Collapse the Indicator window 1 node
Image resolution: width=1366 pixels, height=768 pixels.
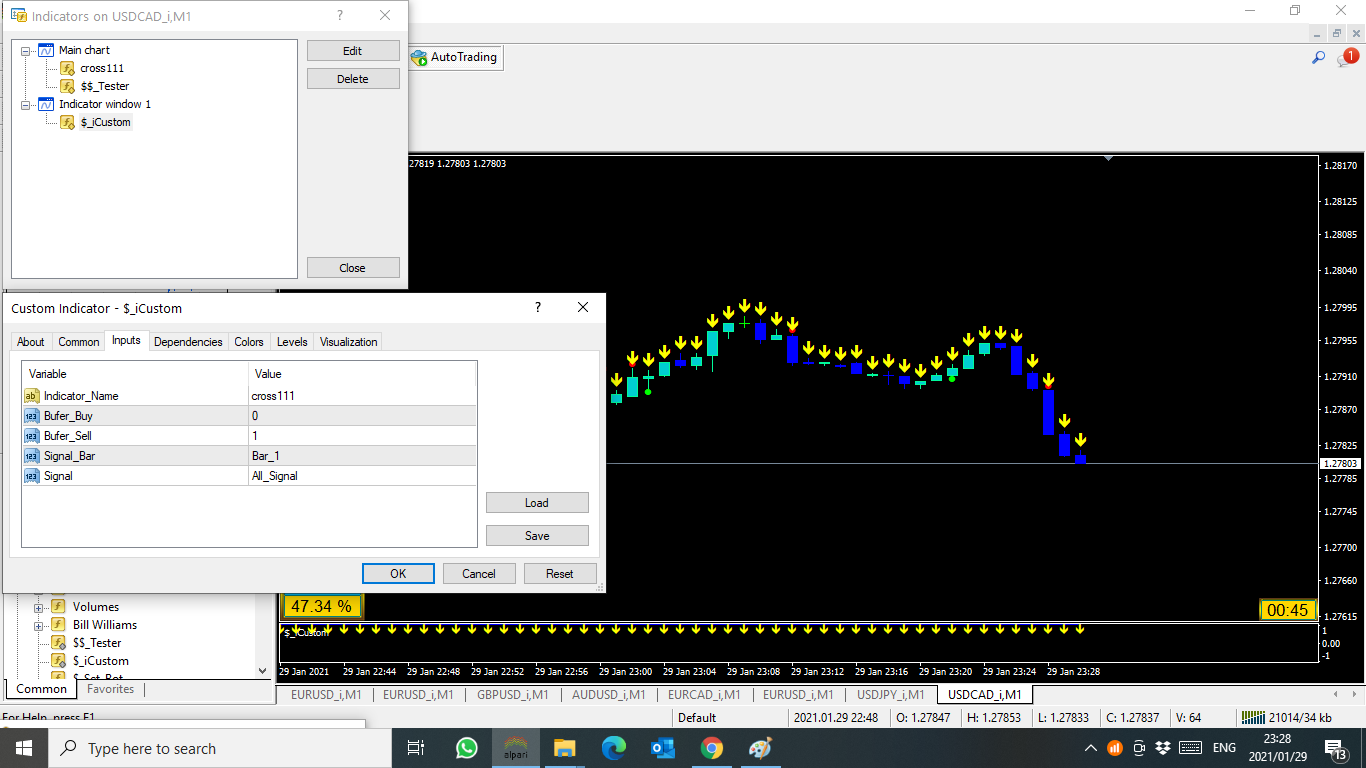[26, 104]
